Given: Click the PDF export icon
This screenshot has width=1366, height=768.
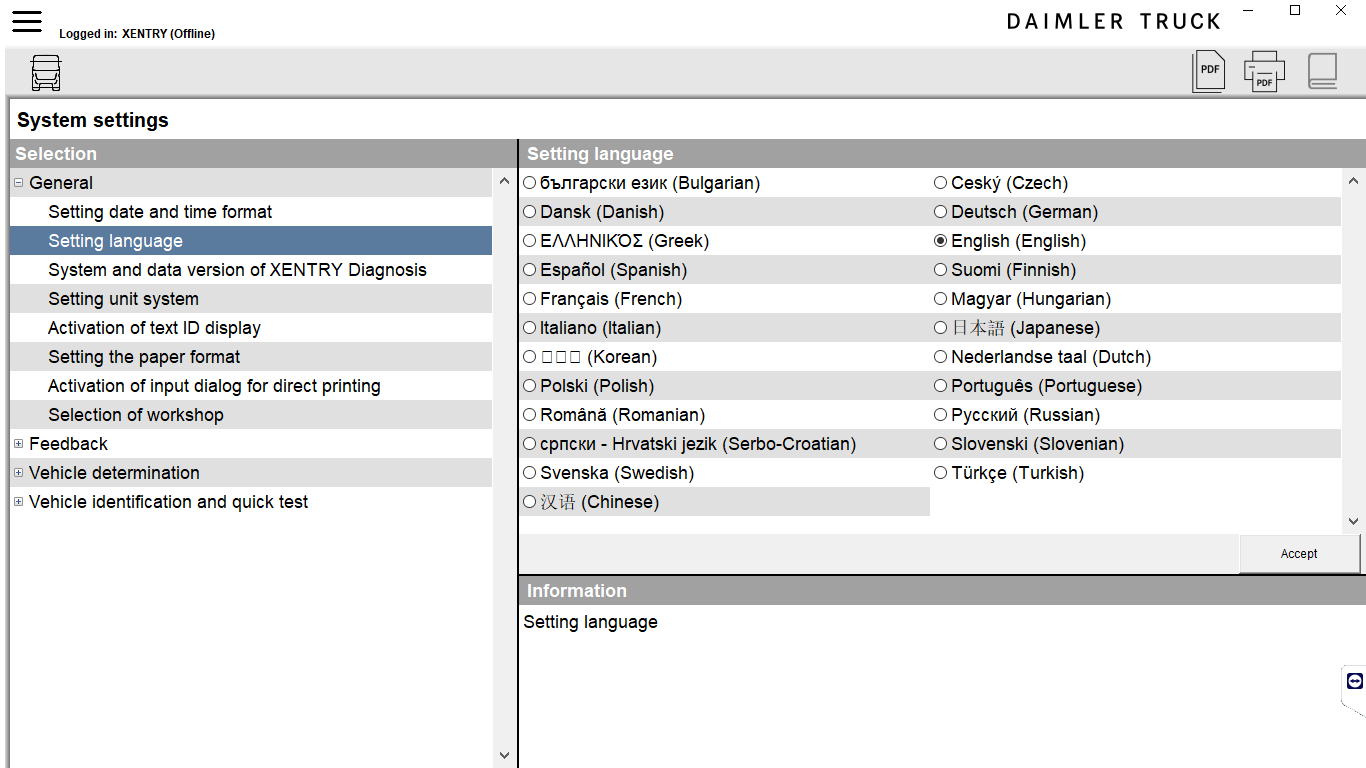Looking at the screenshot, I should click(1209, 72).
